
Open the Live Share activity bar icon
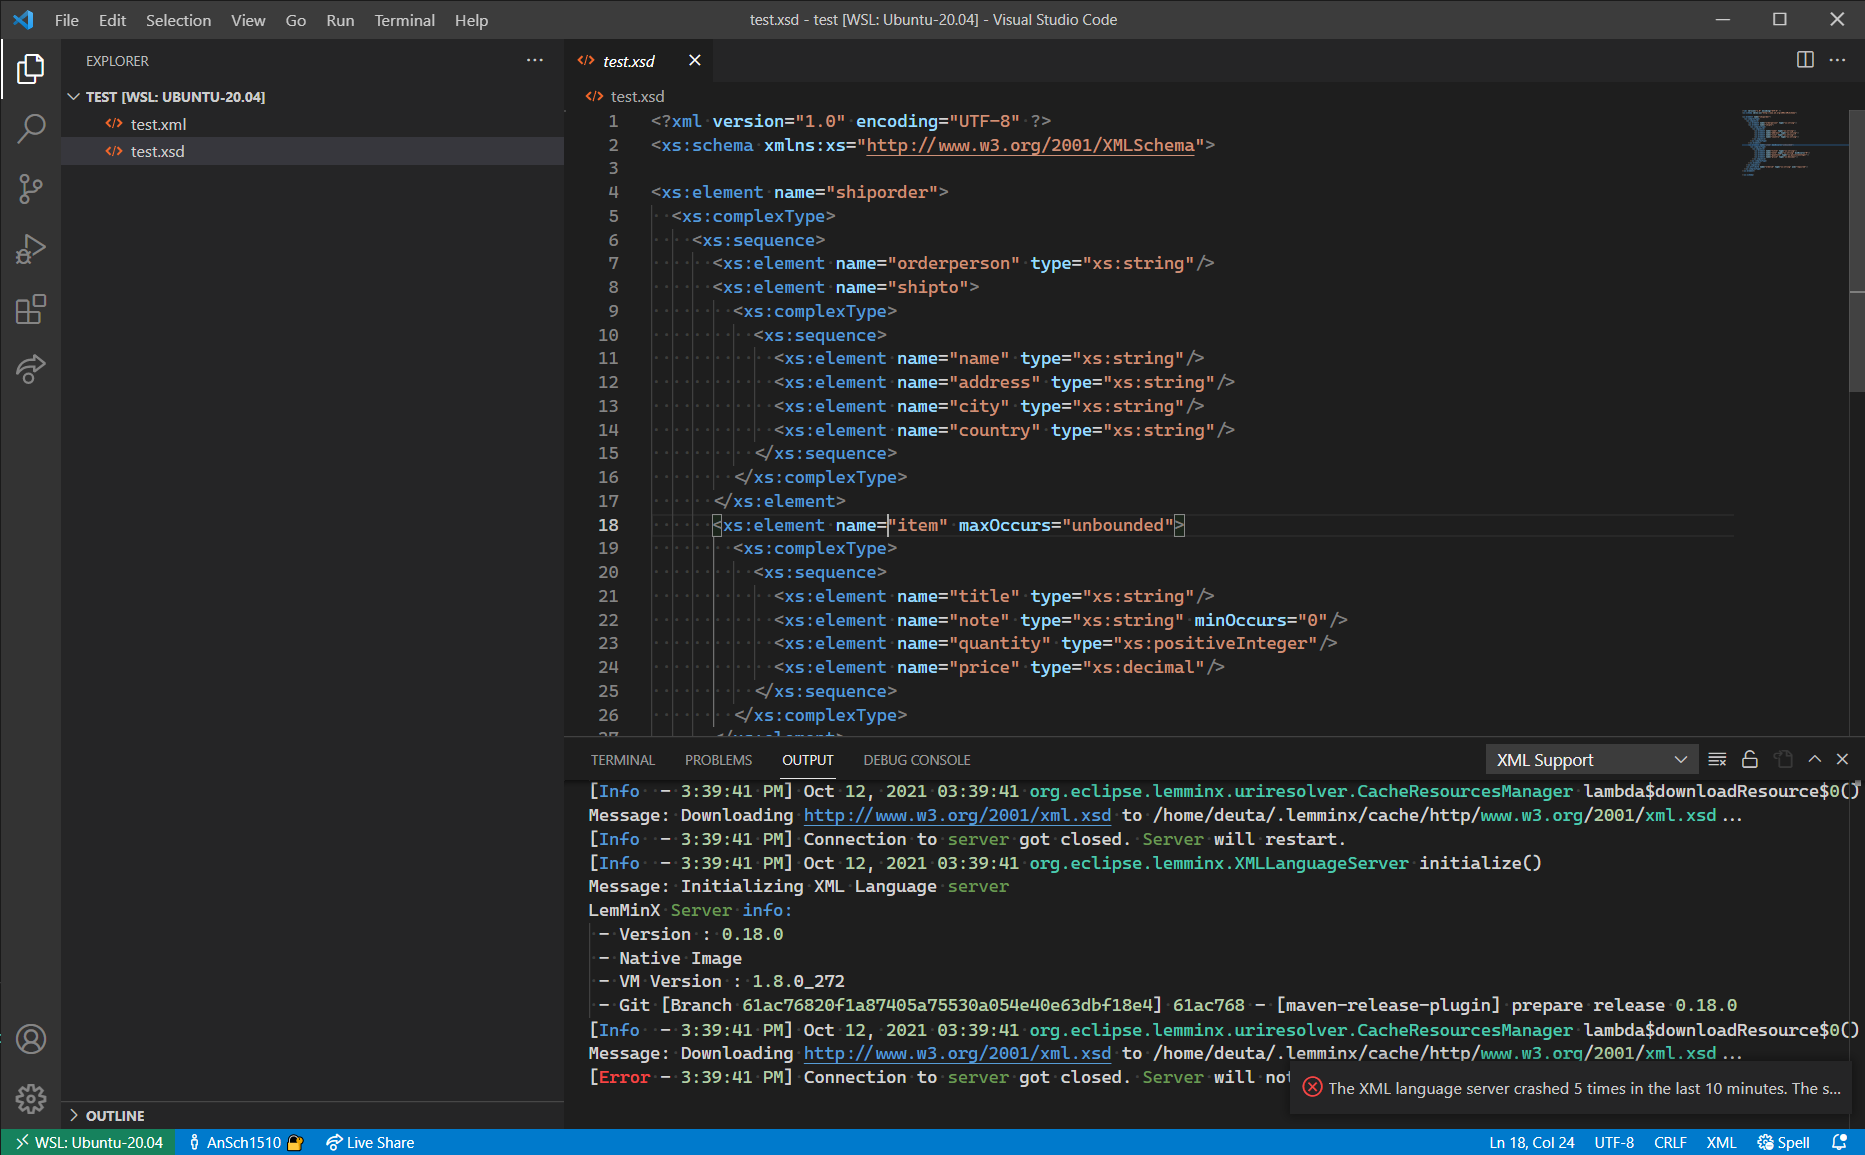coord(31,369)
